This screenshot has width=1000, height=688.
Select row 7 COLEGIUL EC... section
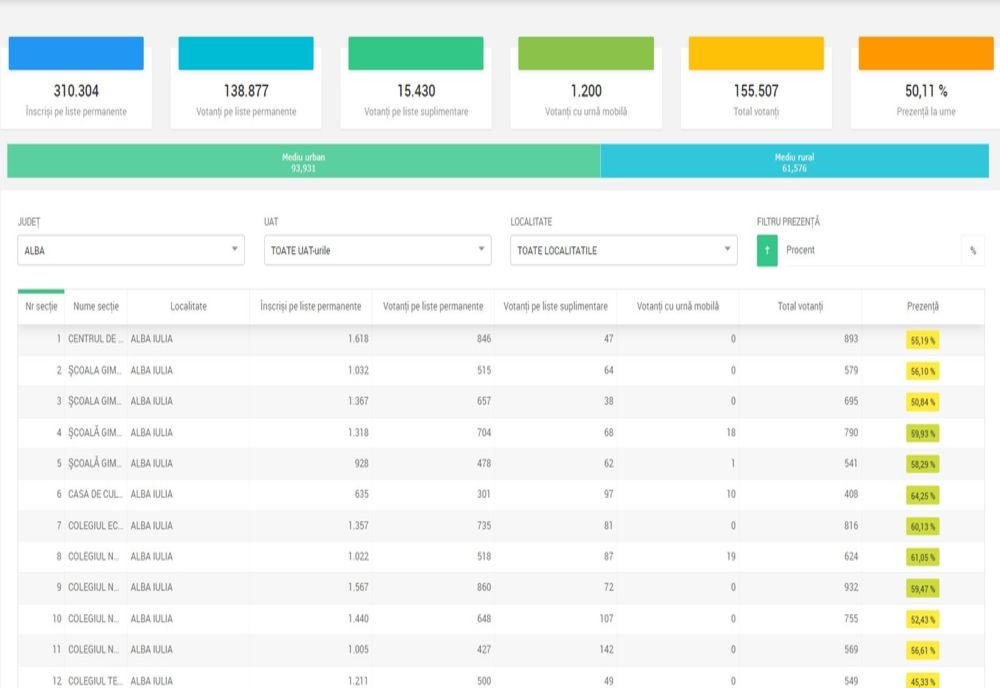[x=96, y=525]
